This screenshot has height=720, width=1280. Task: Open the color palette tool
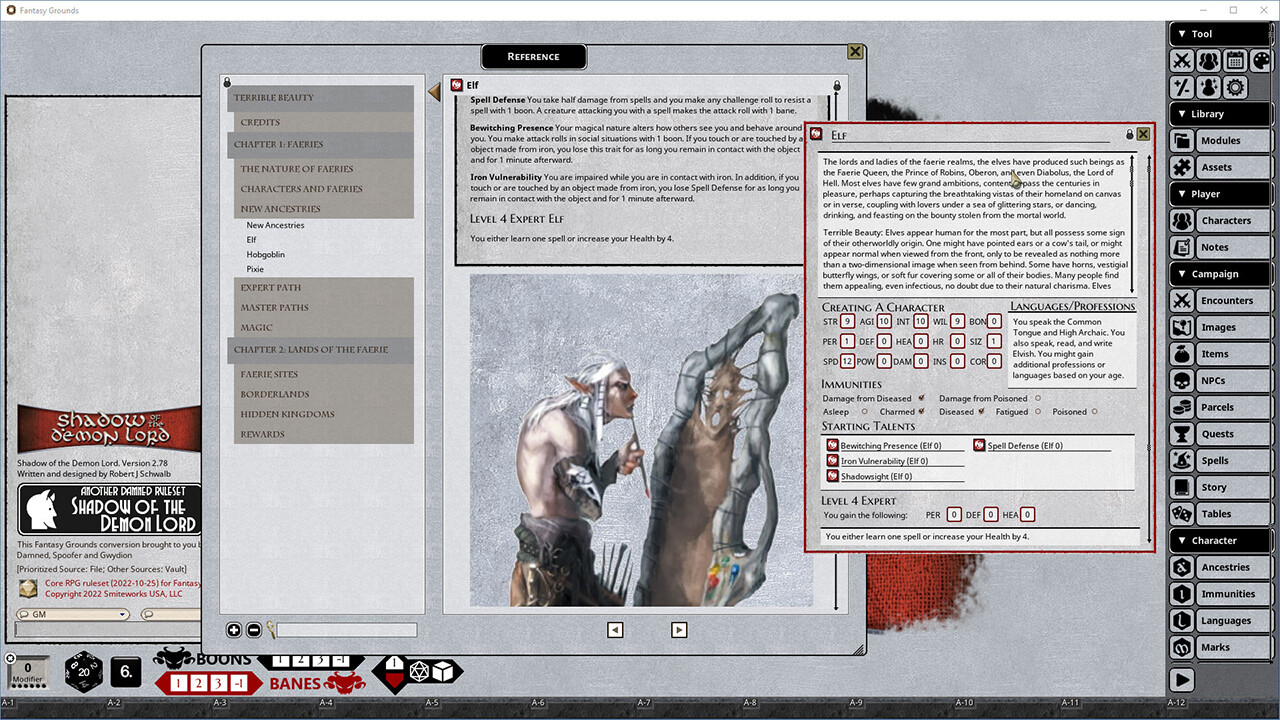(1262, 61)
